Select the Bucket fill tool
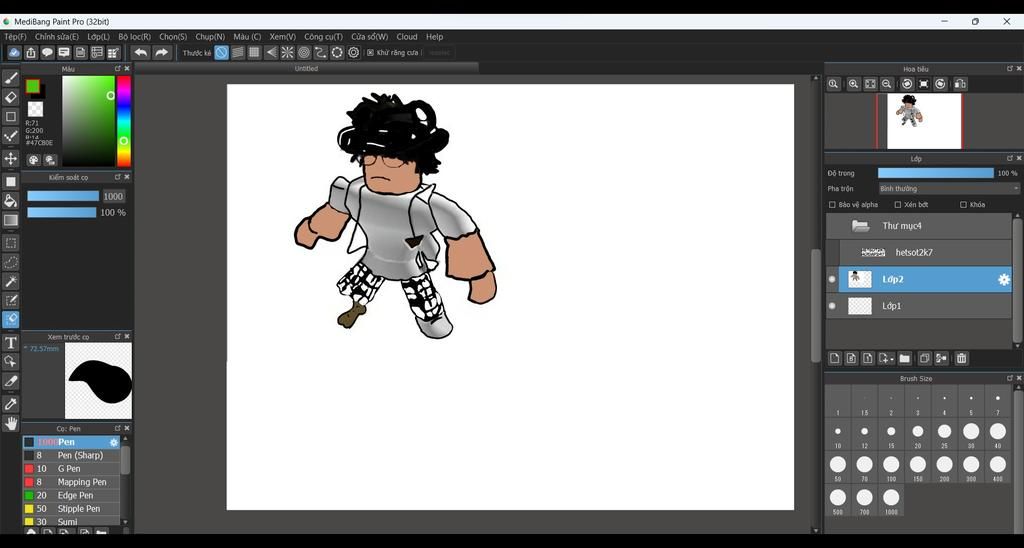The height and width of the screenshot is (548, 1024). coord(10,201)
